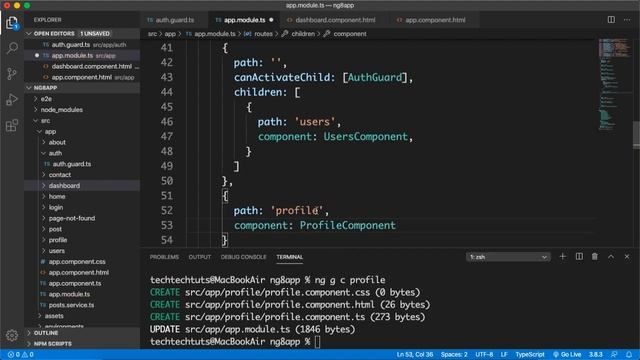Click the unsaved dot on app.module.ts tab
This screenshot has height=360, width=640.
[271, 20]
